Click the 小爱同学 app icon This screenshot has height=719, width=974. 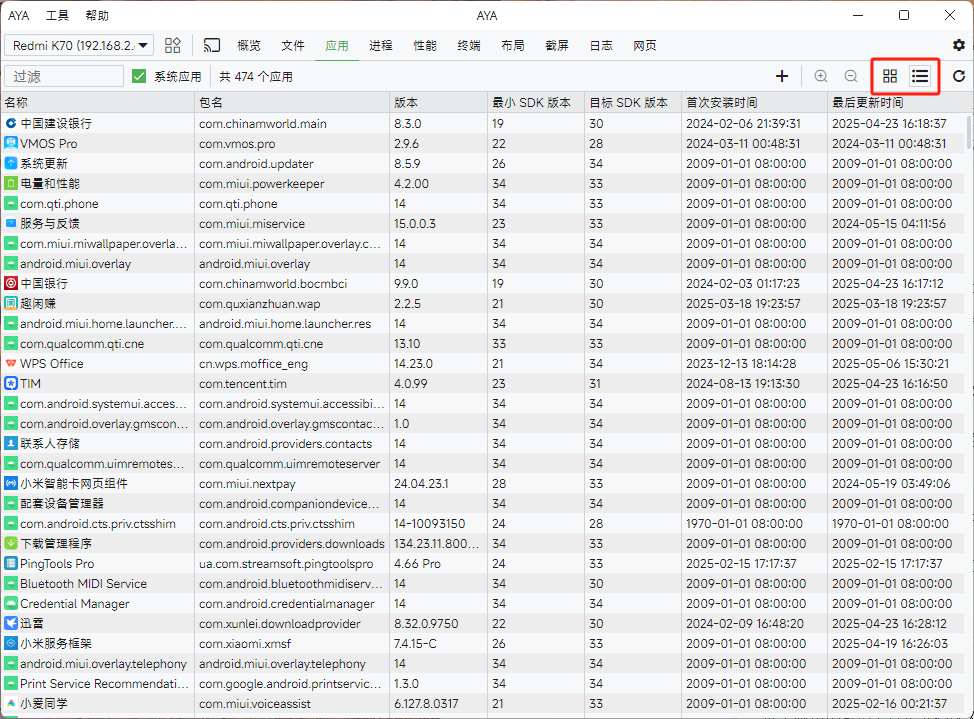point(11,703)
